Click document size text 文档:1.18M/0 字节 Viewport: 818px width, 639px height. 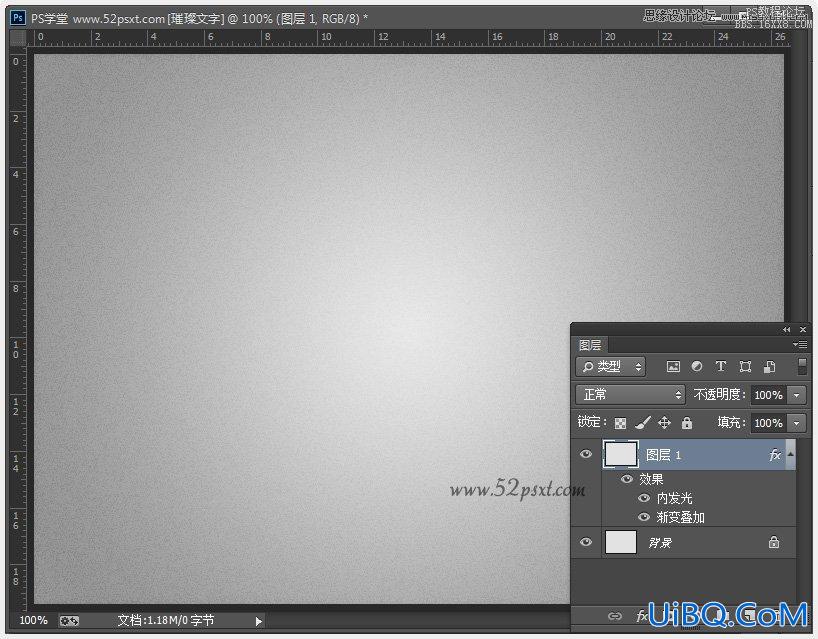coord(165,620)
